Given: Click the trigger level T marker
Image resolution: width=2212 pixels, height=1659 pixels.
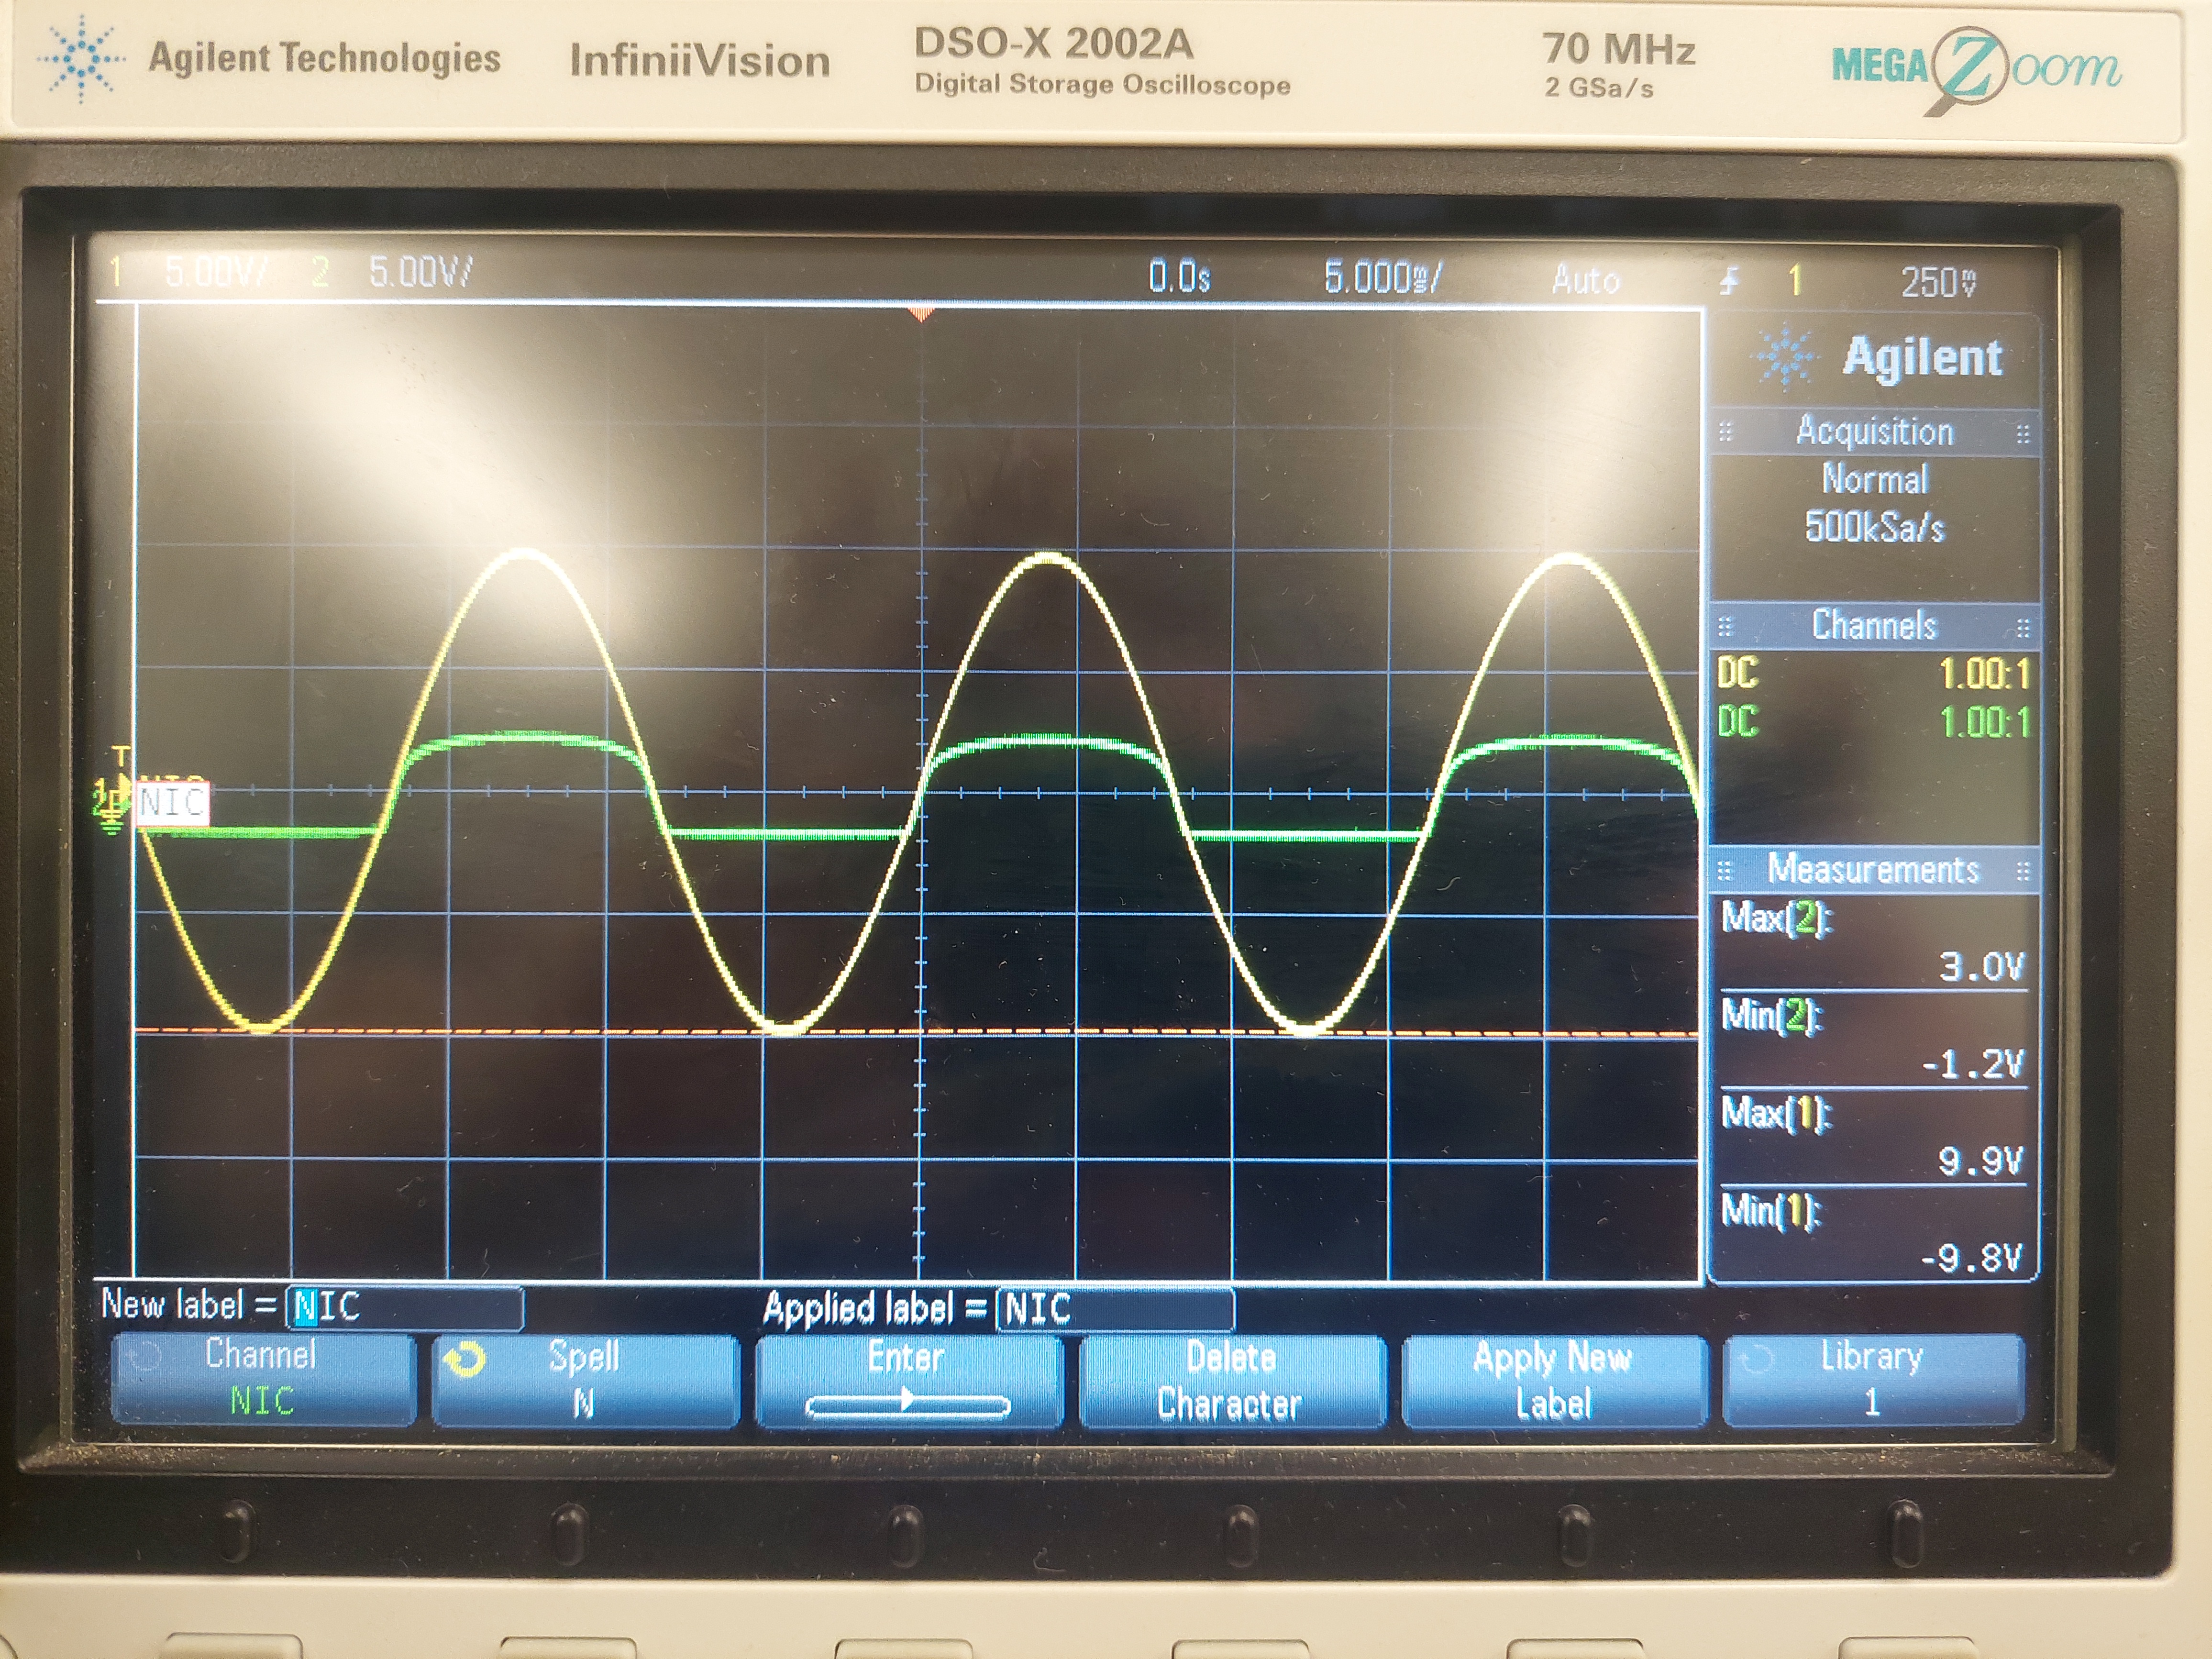Looking at the screenshot, I should (x=121, y=756).
